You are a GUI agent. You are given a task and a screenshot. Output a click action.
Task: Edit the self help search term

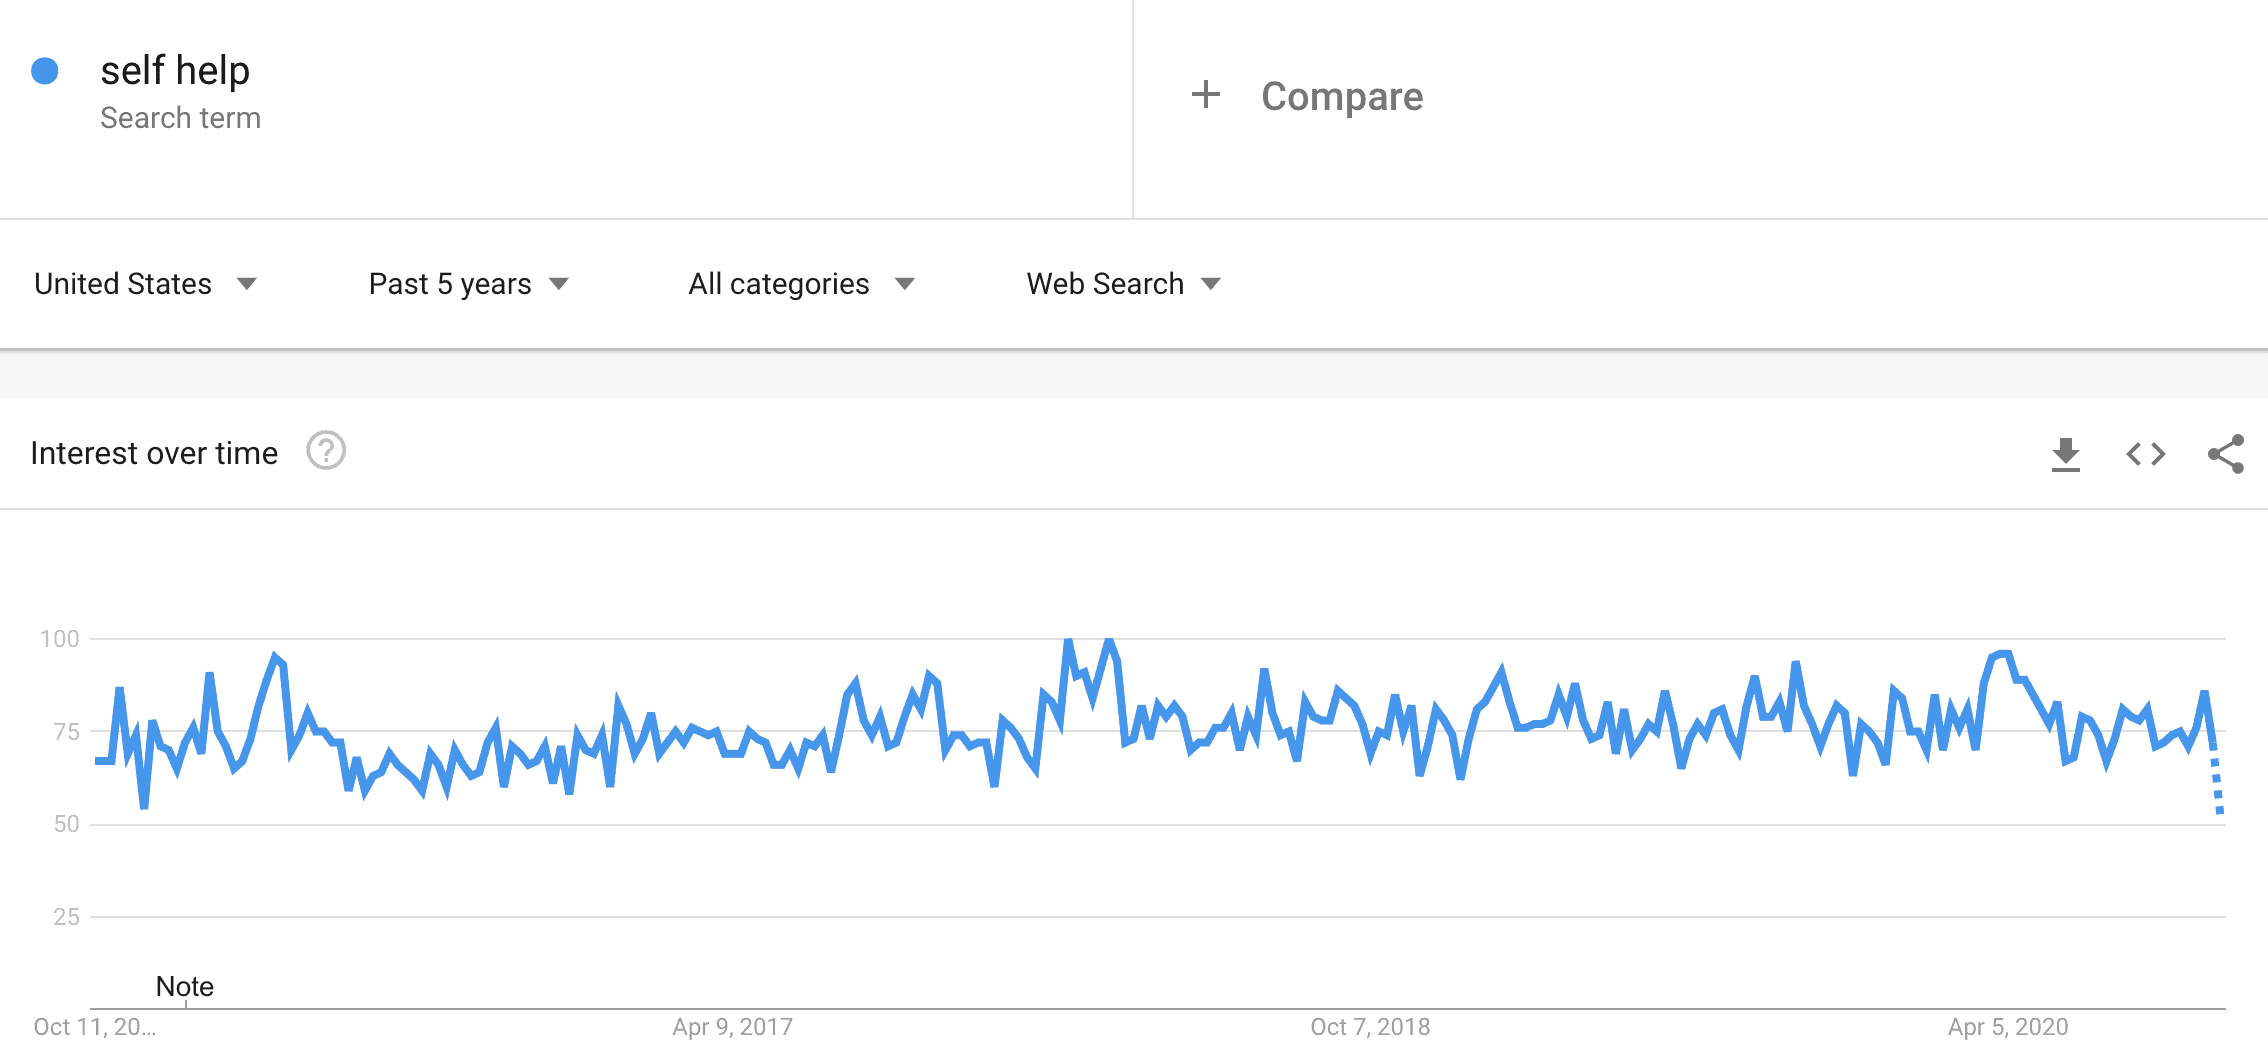click(x=175, y=71)
